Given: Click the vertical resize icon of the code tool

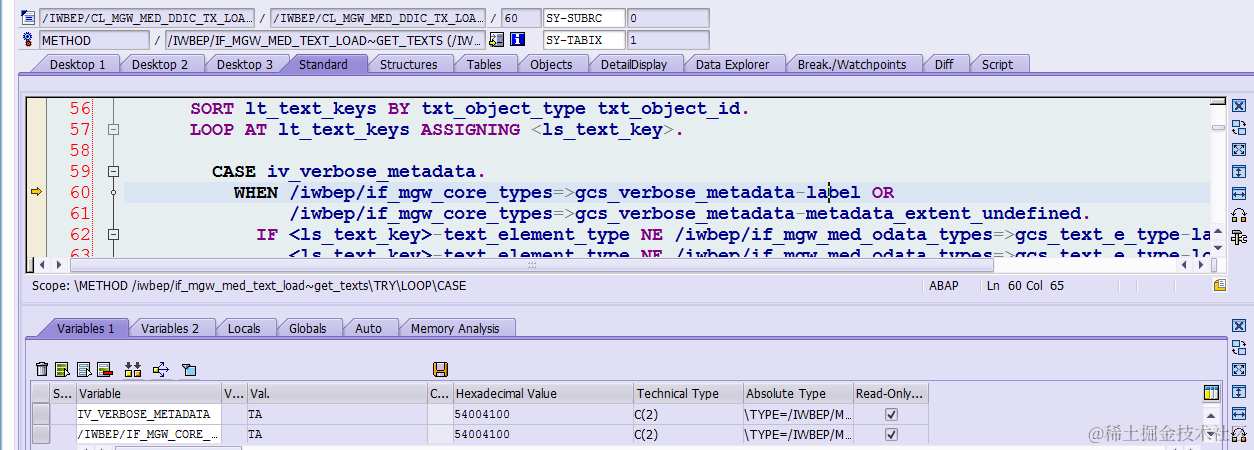Looking at the screenshot, I should click(1239, 172).
